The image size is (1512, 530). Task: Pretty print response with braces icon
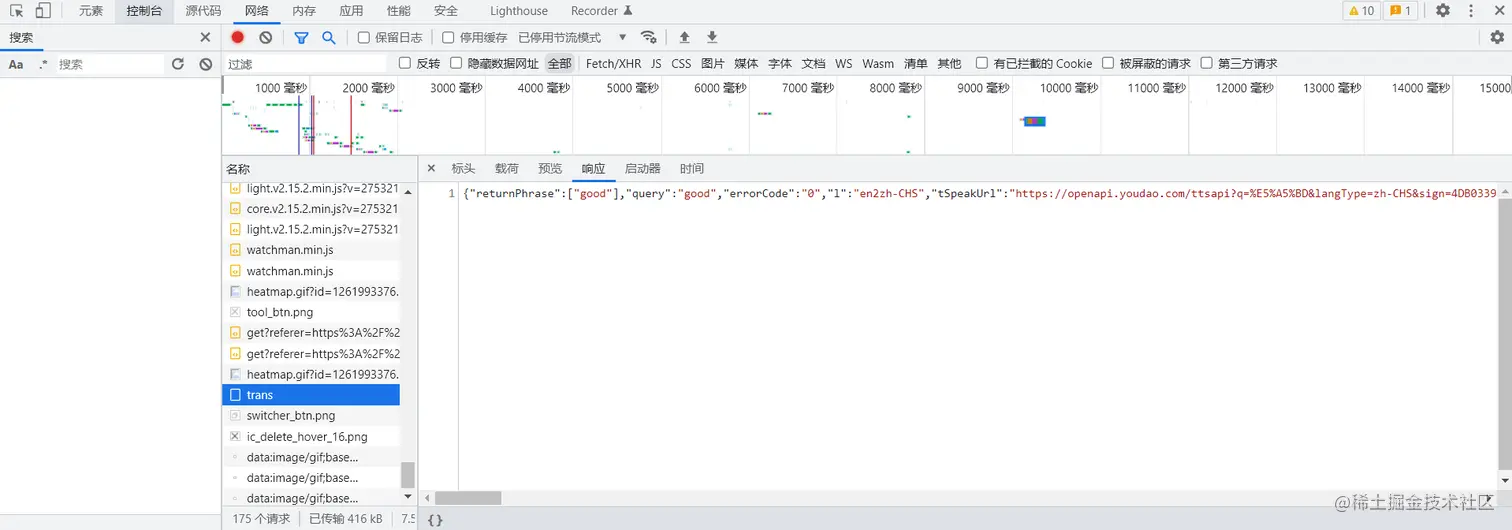coord(435,520)
